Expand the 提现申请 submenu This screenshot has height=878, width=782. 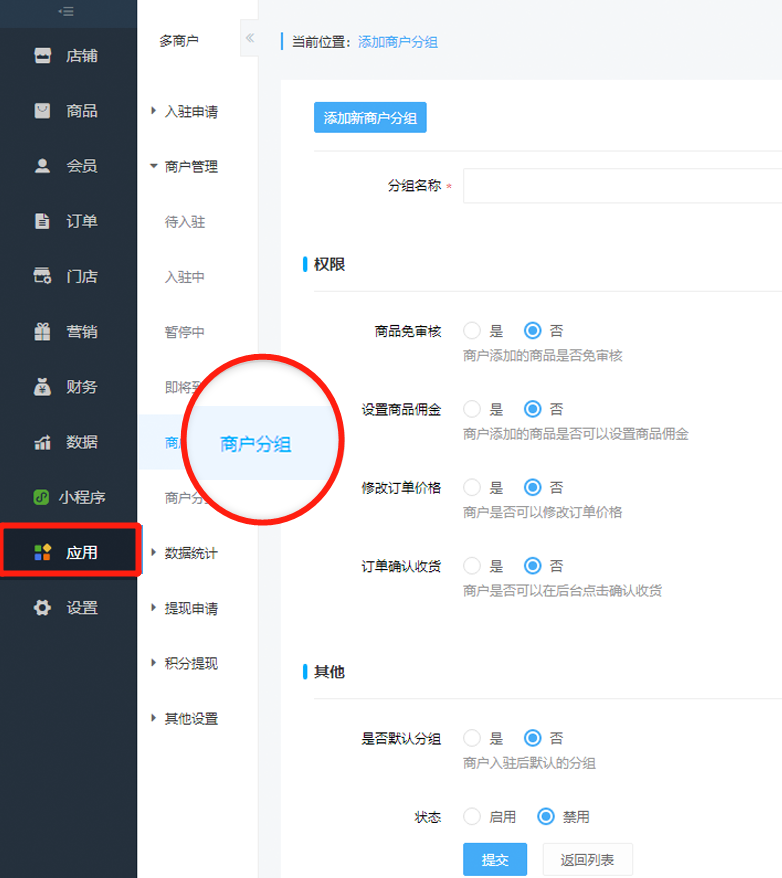(x=191, y=608)
